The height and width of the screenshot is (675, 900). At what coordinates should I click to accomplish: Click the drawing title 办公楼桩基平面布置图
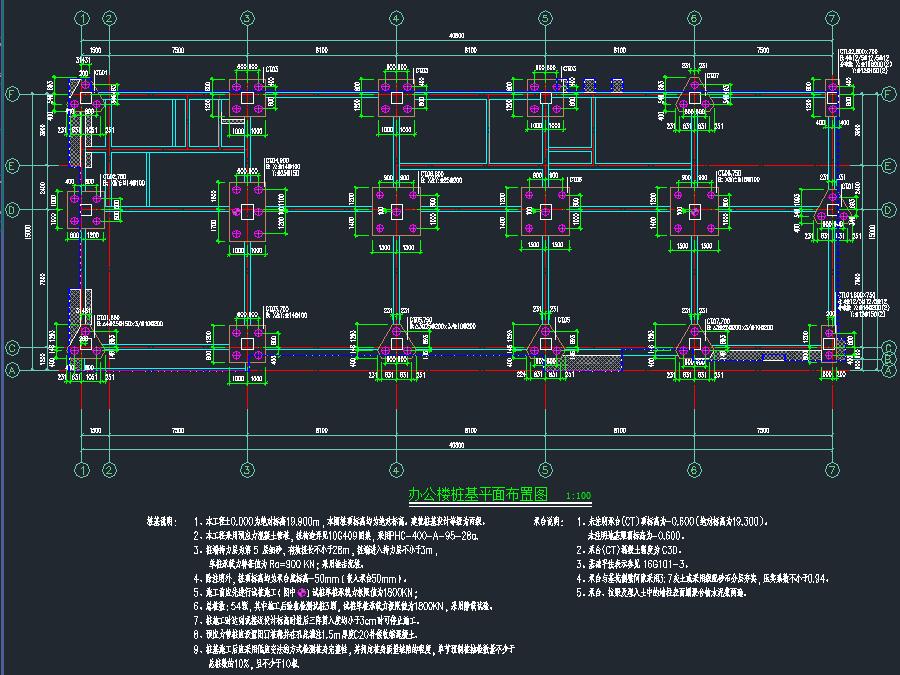(478, 494)
